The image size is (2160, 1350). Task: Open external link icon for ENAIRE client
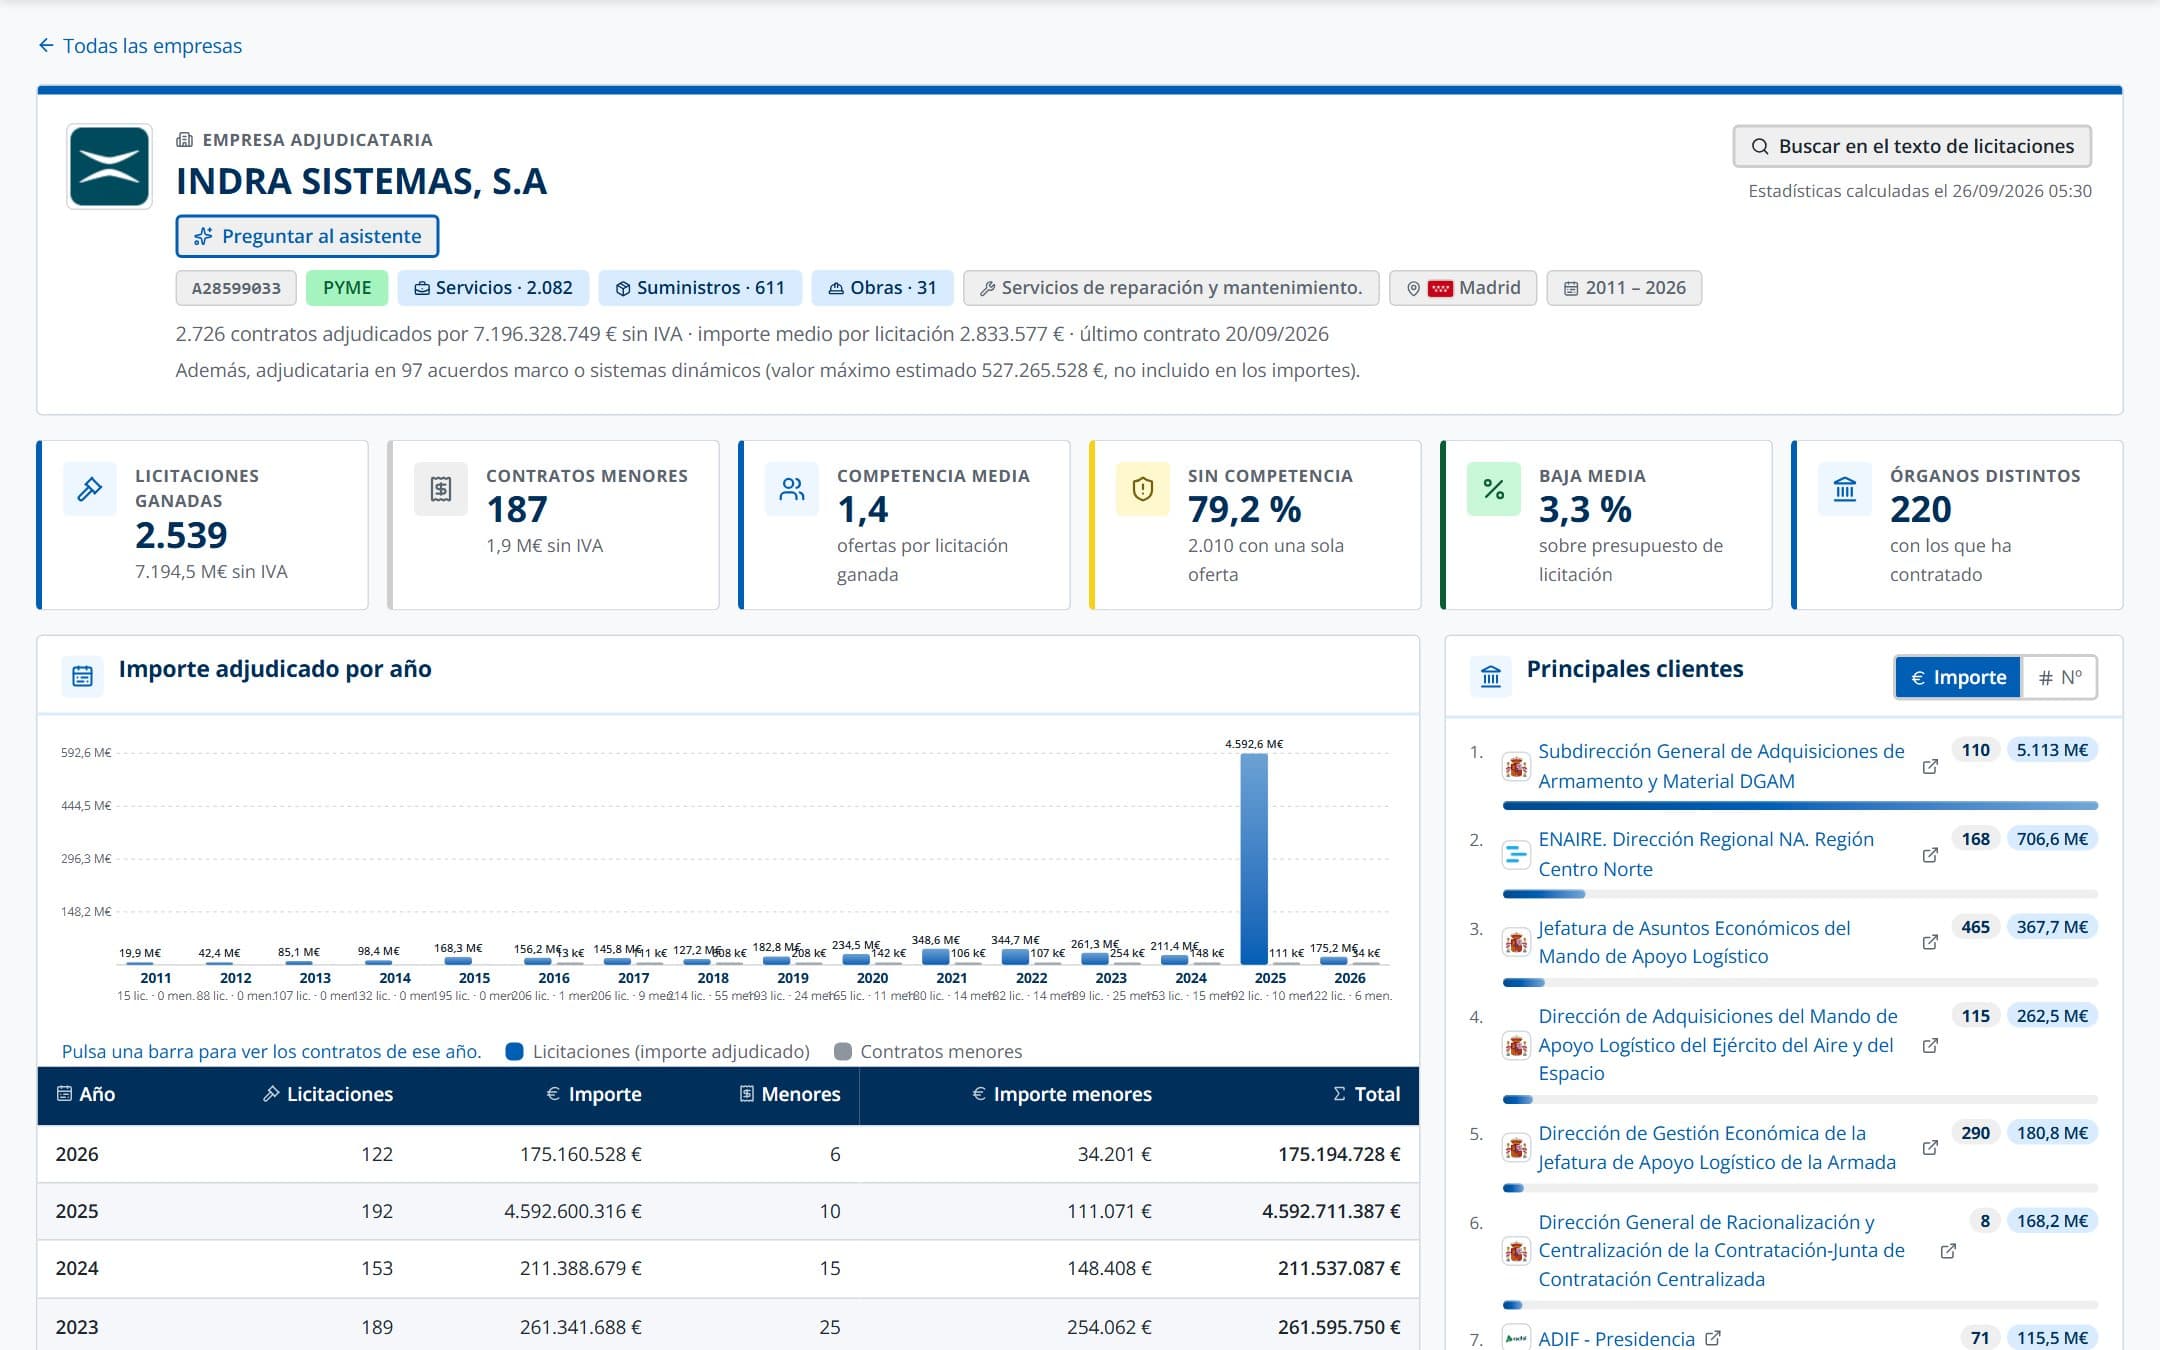click(x=1930, y=855)
